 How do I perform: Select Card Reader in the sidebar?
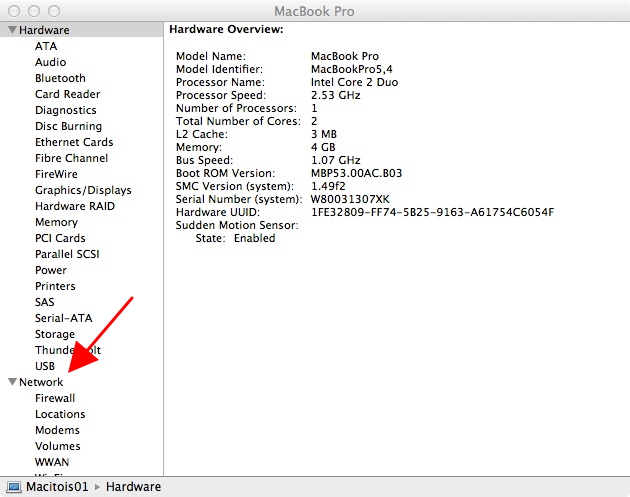click(x=68, y=94)
